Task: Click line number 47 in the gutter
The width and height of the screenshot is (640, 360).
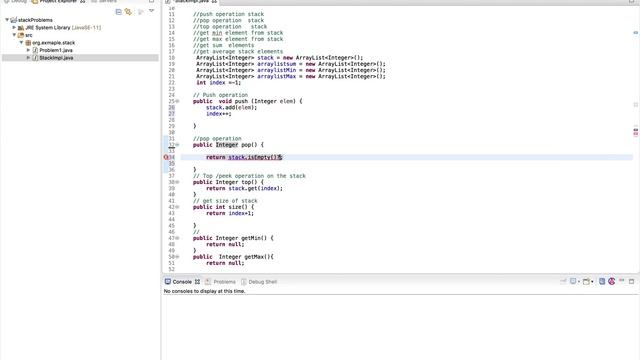Action: (x=171, y=238)
